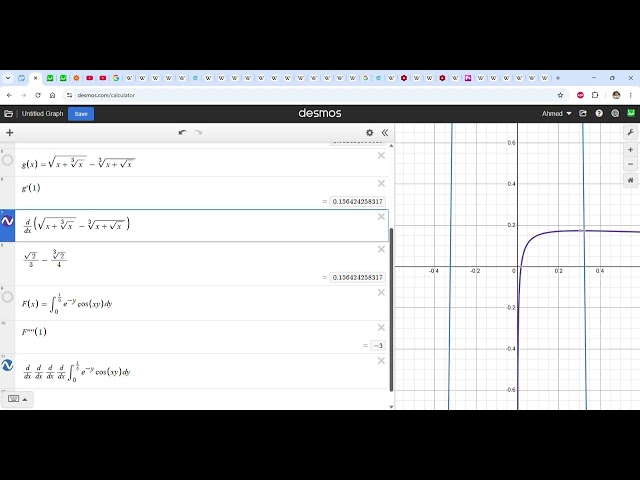Viewport: 640px width, 480px height.
Task: Open the Chrome extensions puzzle icon
Action: (x=595, y=95)
